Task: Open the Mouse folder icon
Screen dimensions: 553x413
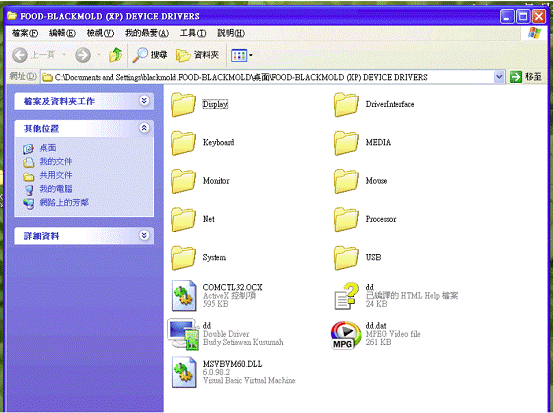Action: point(346,181)
